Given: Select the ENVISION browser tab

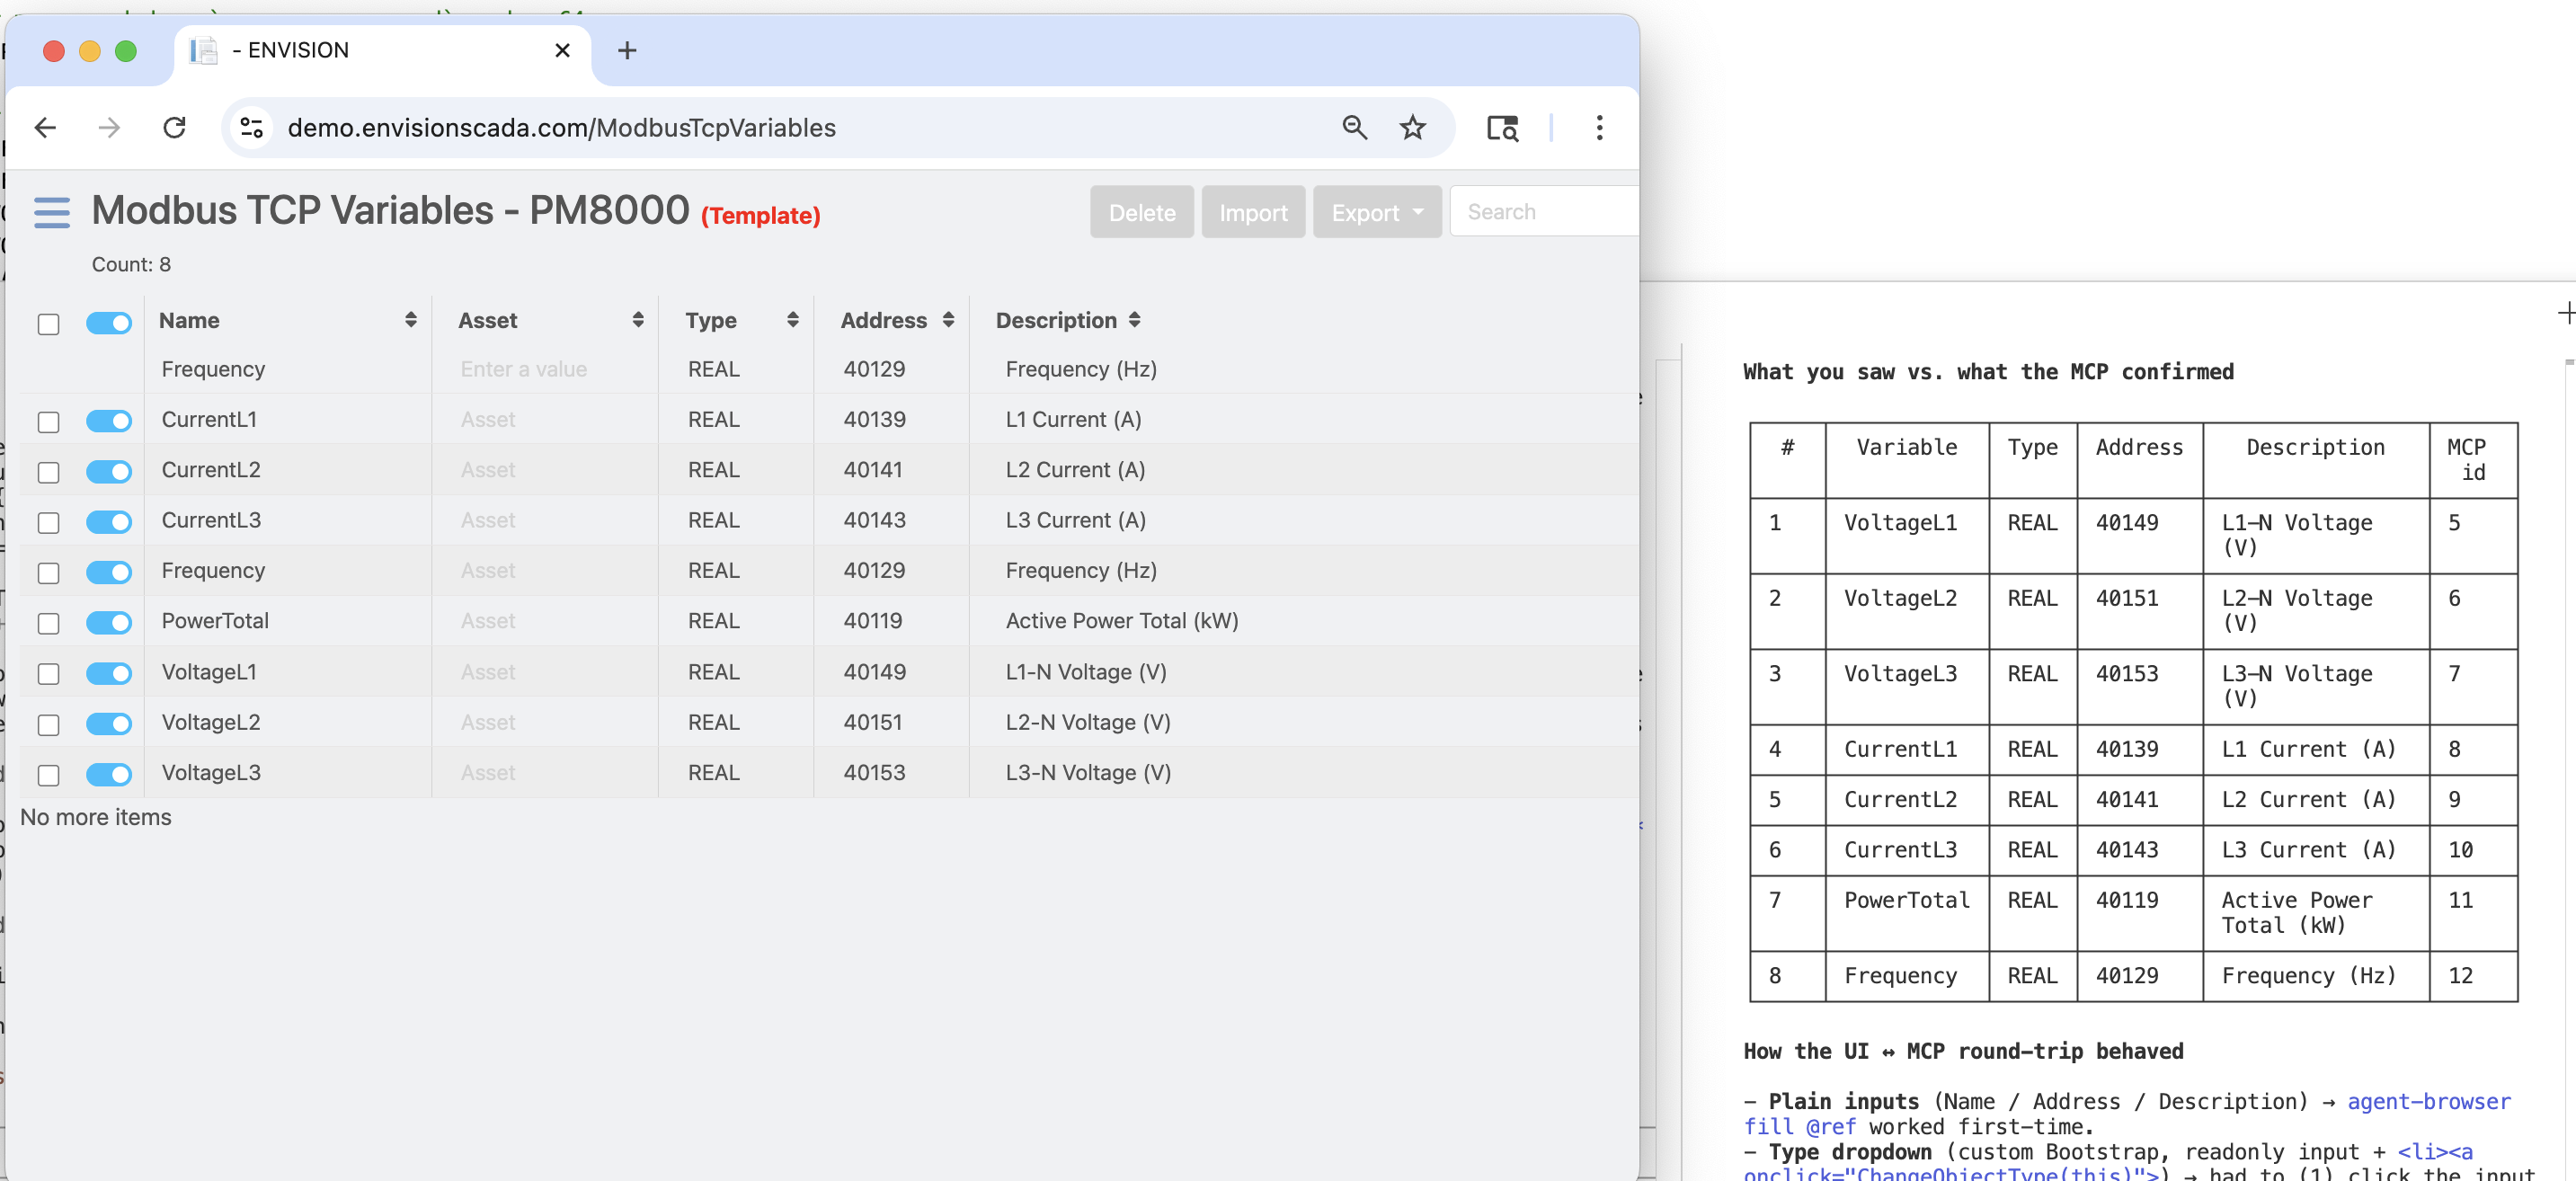Looking at the screenshot, I should coord(383,50).
